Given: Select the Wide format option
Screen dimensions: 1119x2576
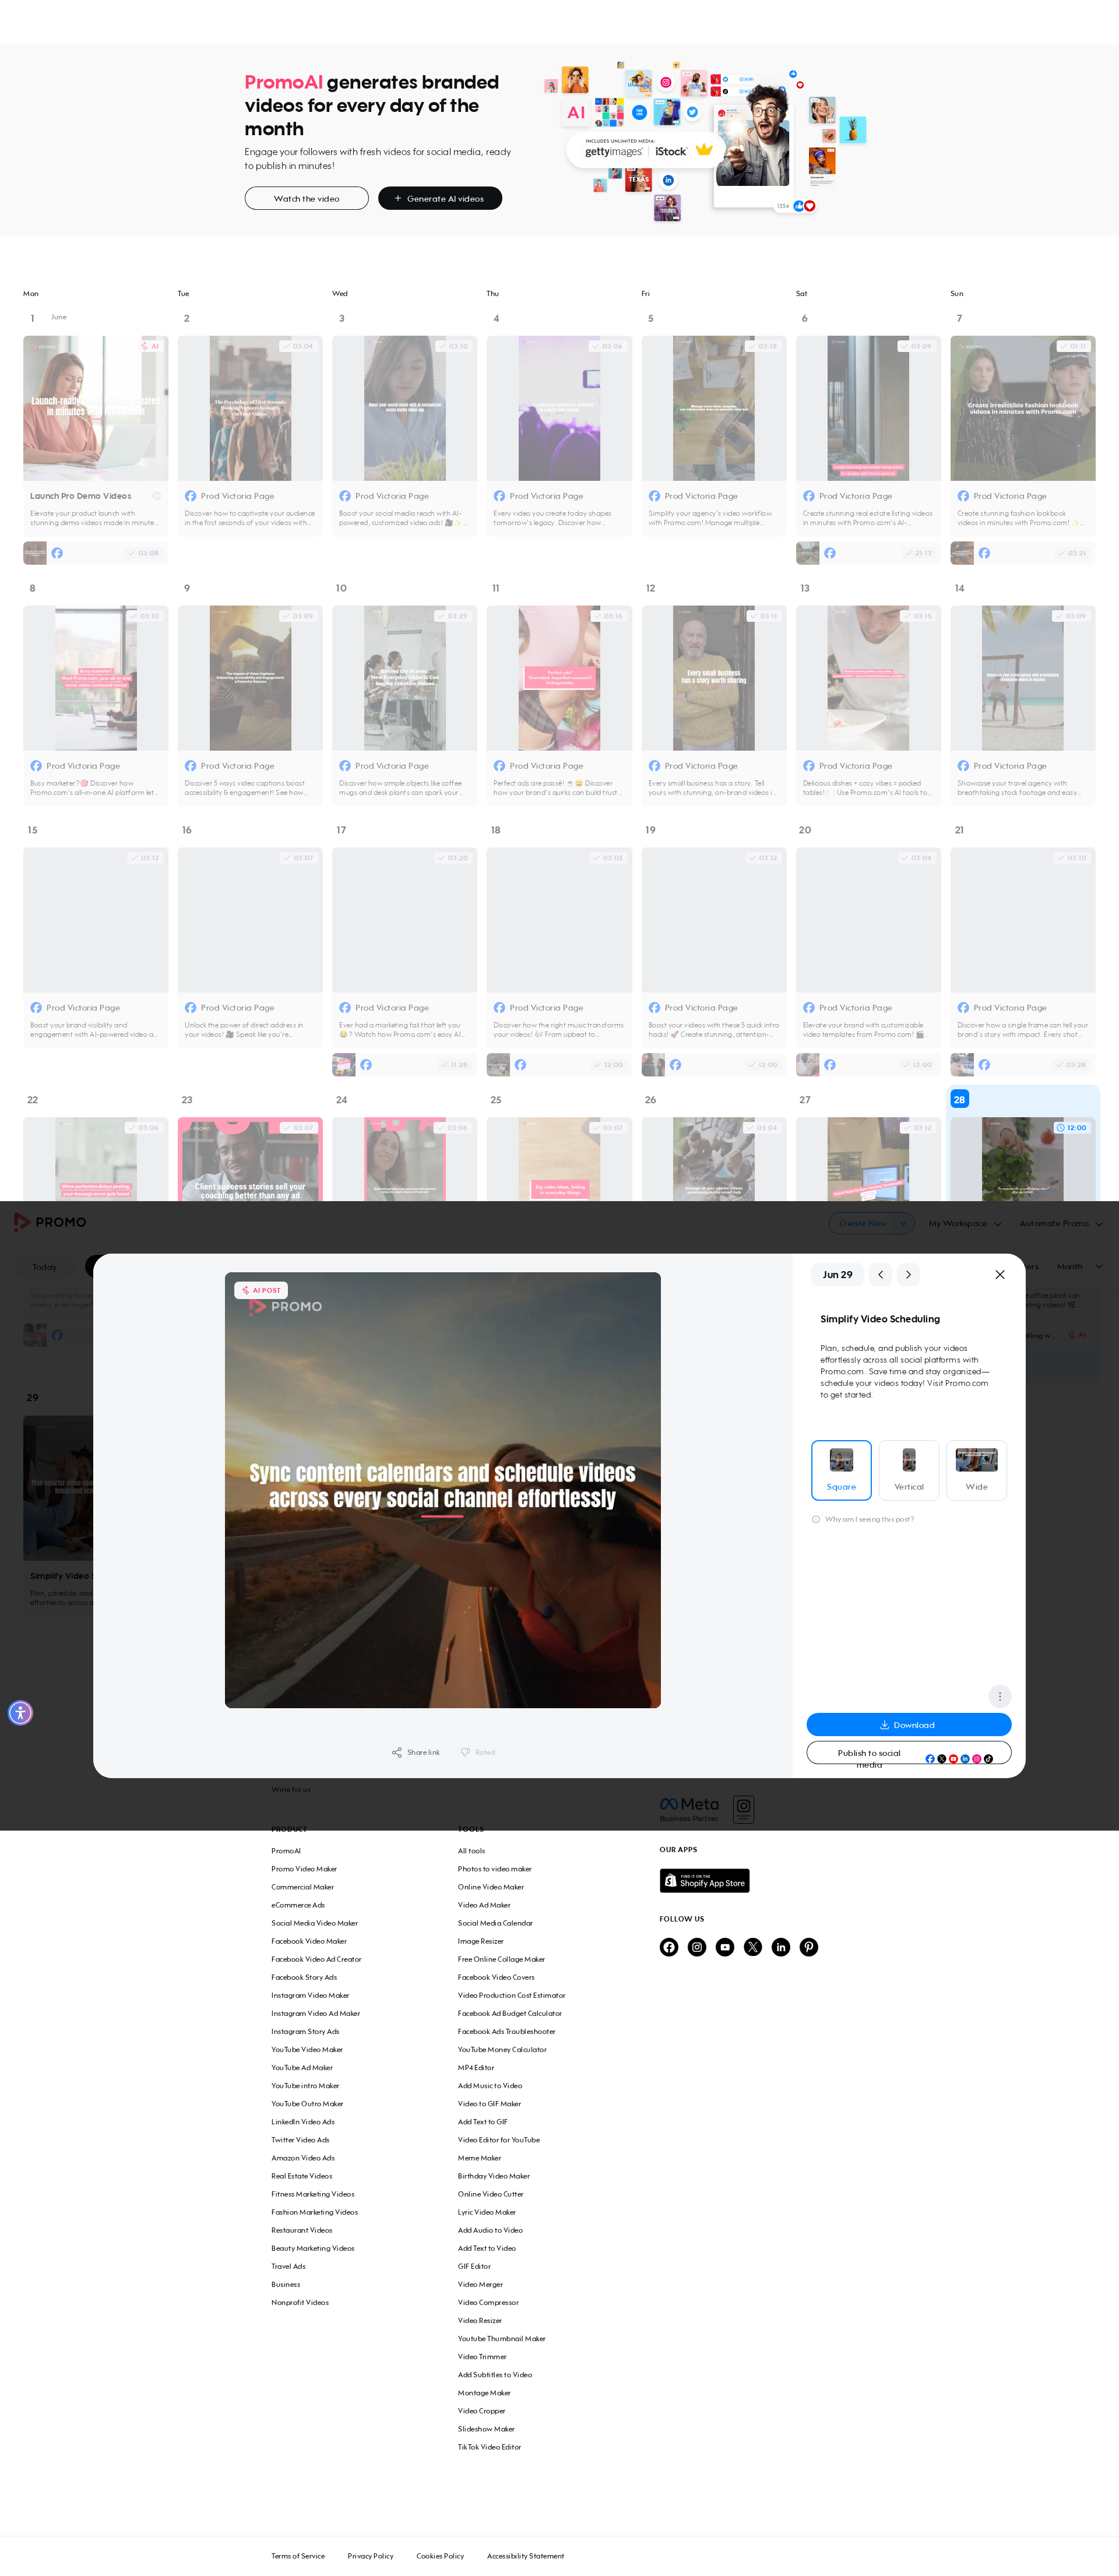Looking at the screenshot, I should pos(976,1470).
